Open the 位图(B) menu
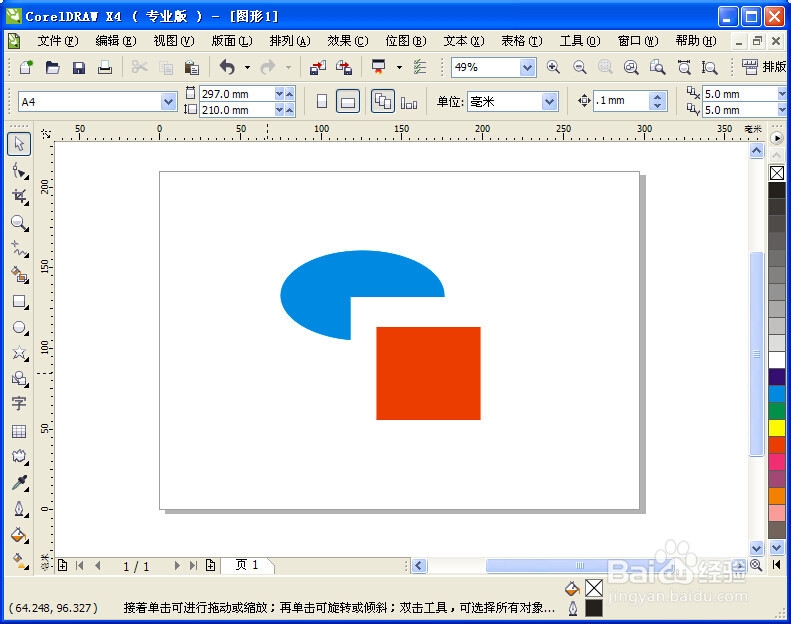 coord(406,41)
